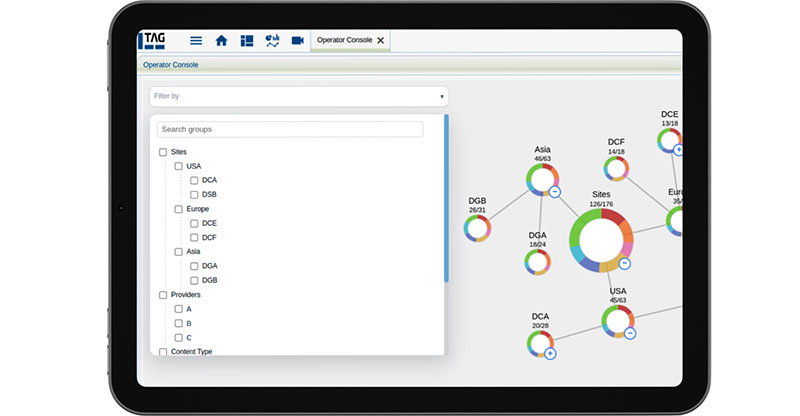Open the layout panels icon
800x416 pixels.
coord(246,41)
